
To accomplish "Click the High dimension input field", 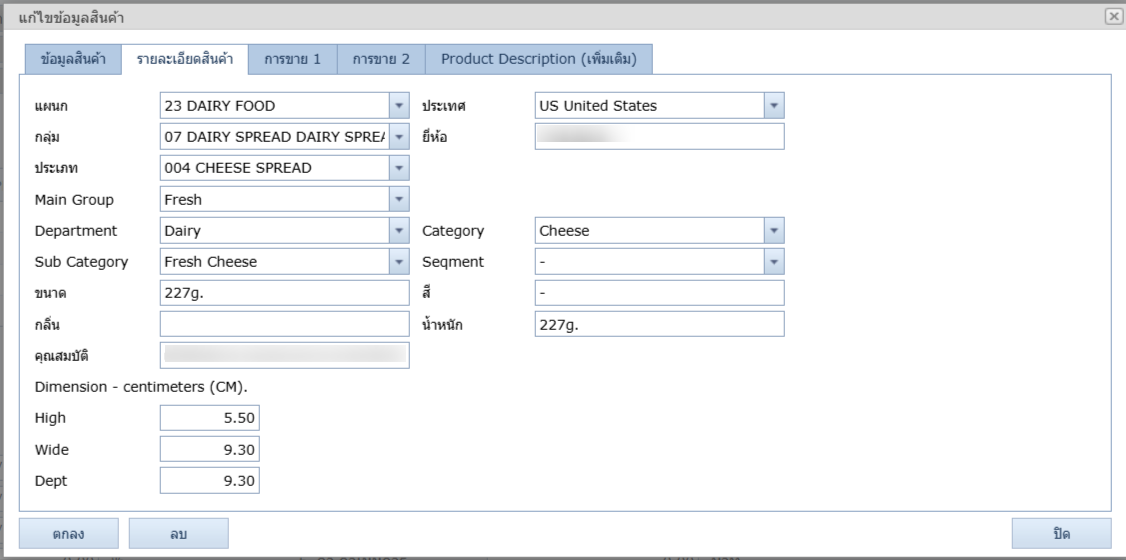I will tap(209, 418).
